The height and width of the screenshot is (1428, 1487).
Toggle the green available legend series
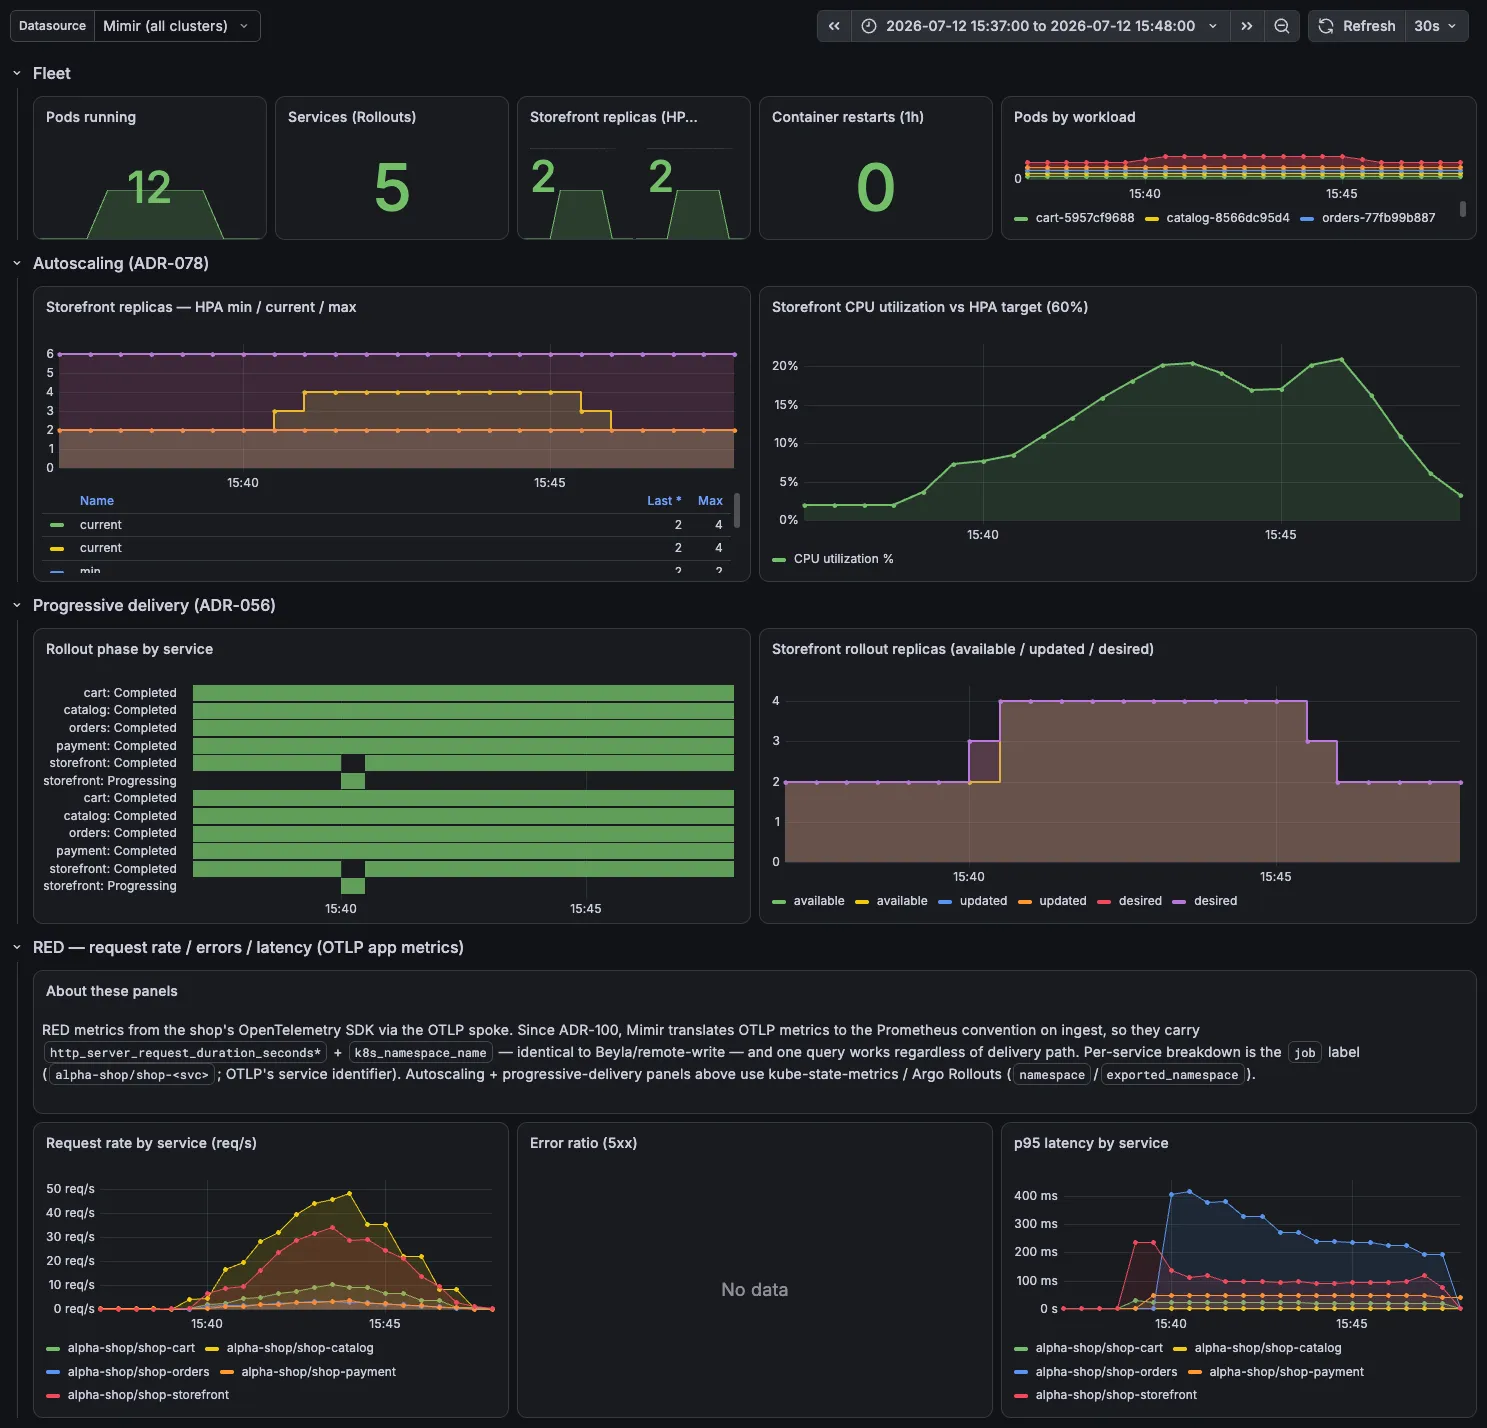tap(819, 901)
